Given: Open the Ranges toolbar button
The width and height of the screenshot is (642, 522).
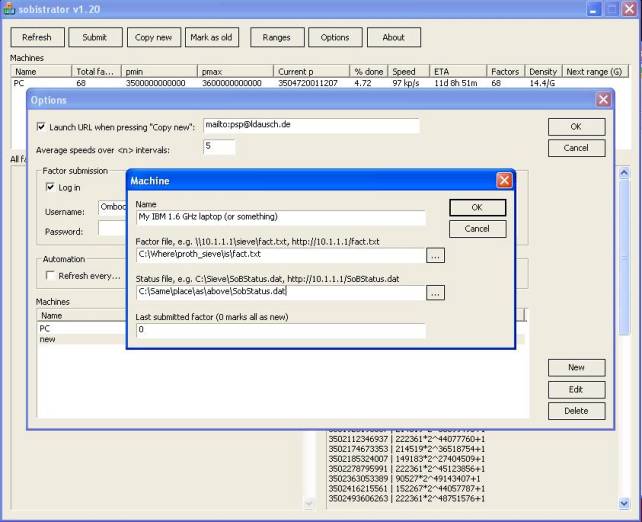Looking at the screenshot, I should (x=277, y=38).
